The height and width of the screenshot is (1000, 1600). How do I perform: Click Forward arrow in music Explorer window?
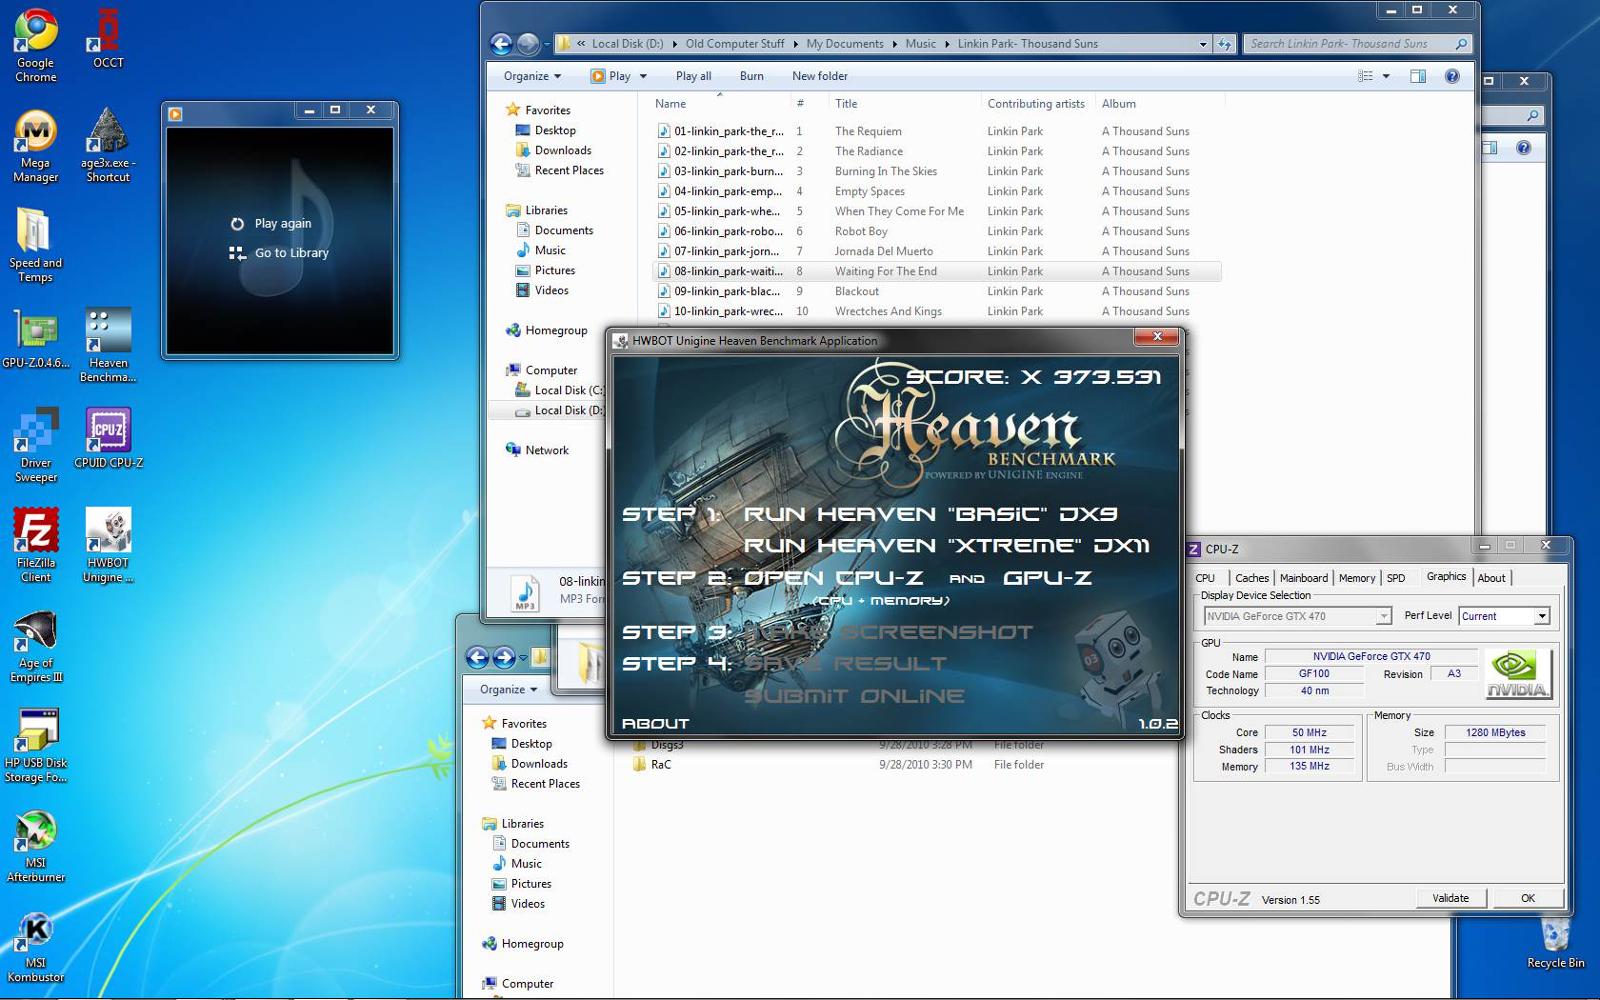point(528,44)
